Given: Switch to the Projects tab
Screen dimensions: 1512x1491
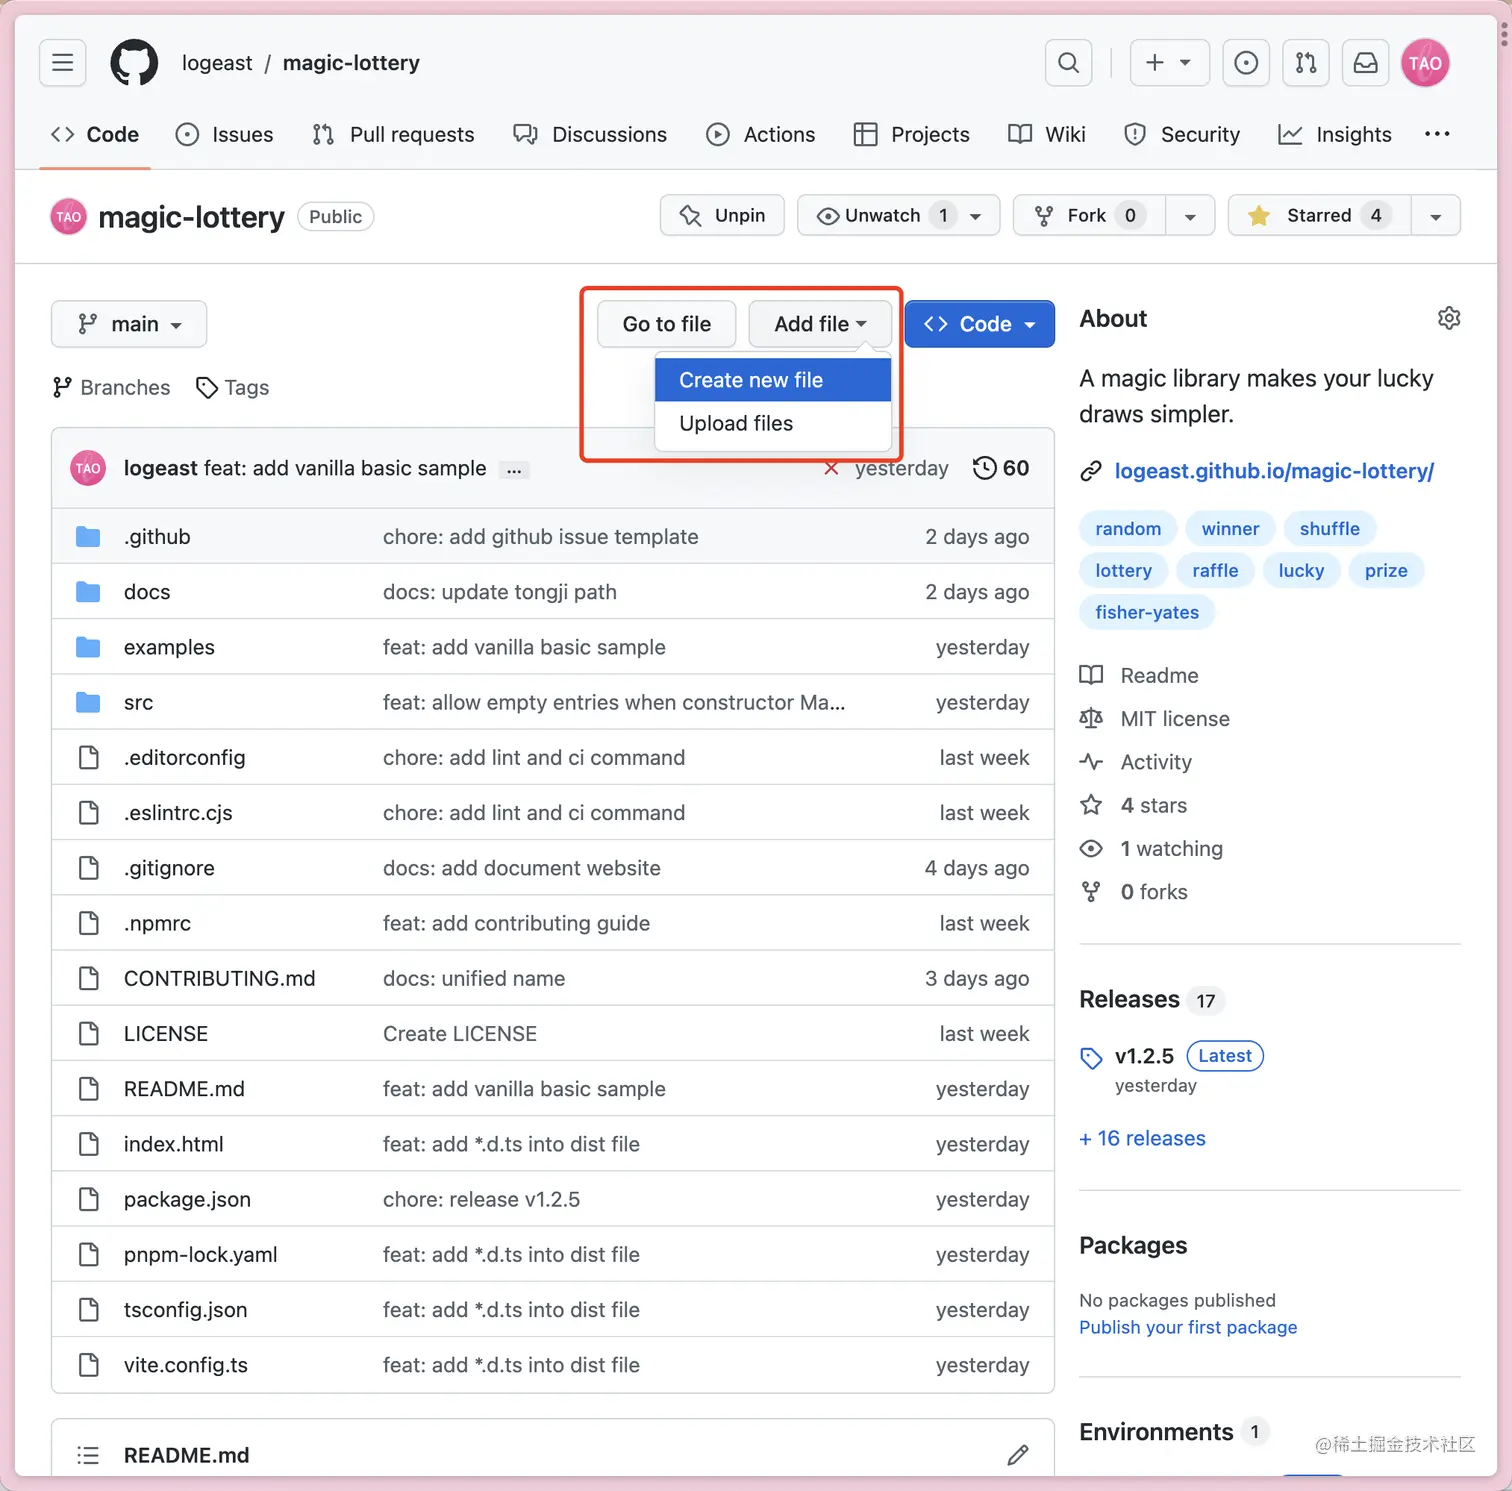Looking at the screenshot, I should 912,134.
